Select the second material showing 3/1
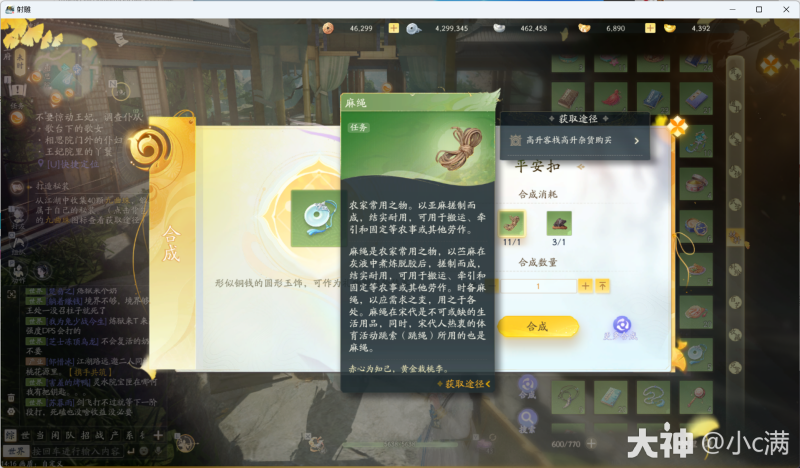Viewport: 800px width, 468px height. click(x=559, y=224)
